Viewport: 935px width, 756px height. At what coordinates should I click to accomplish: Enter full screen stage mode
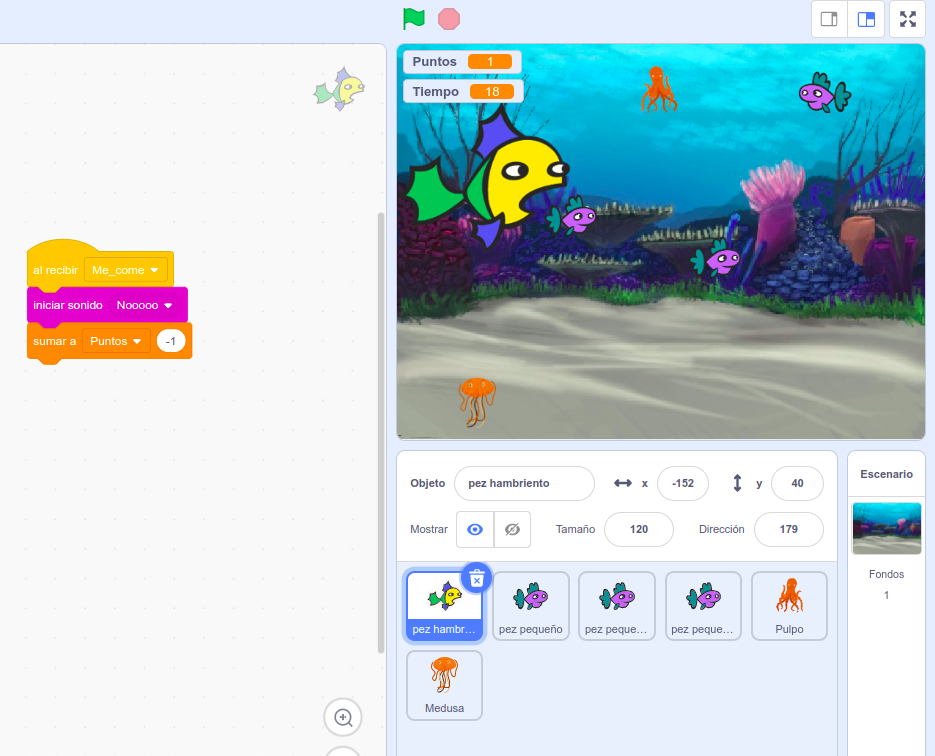click(907, 19)
